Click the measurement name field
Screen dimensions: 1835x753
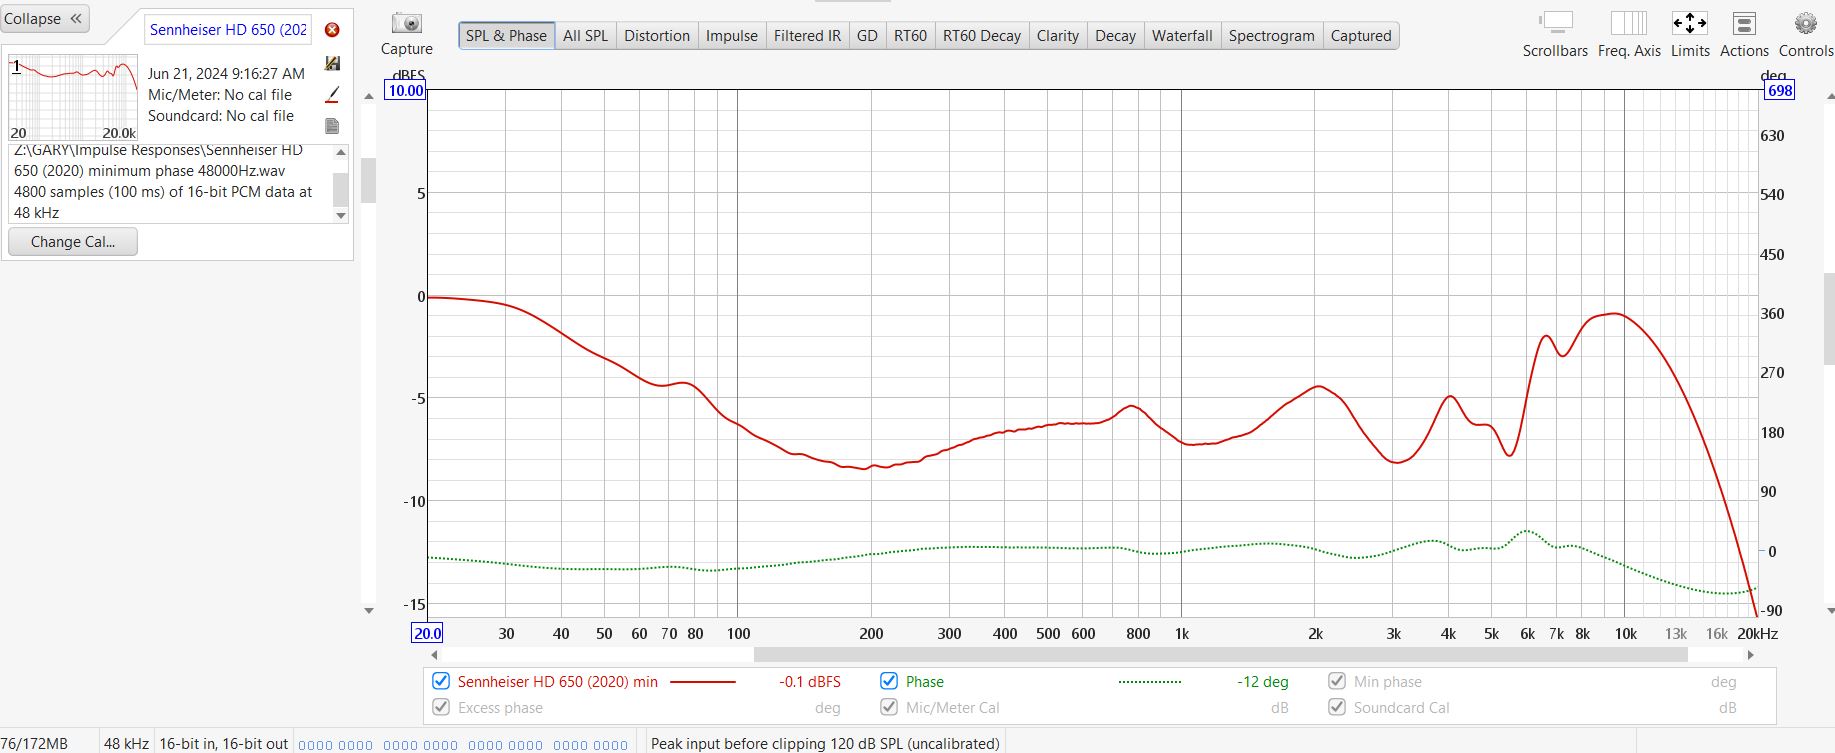click(228, 30)
